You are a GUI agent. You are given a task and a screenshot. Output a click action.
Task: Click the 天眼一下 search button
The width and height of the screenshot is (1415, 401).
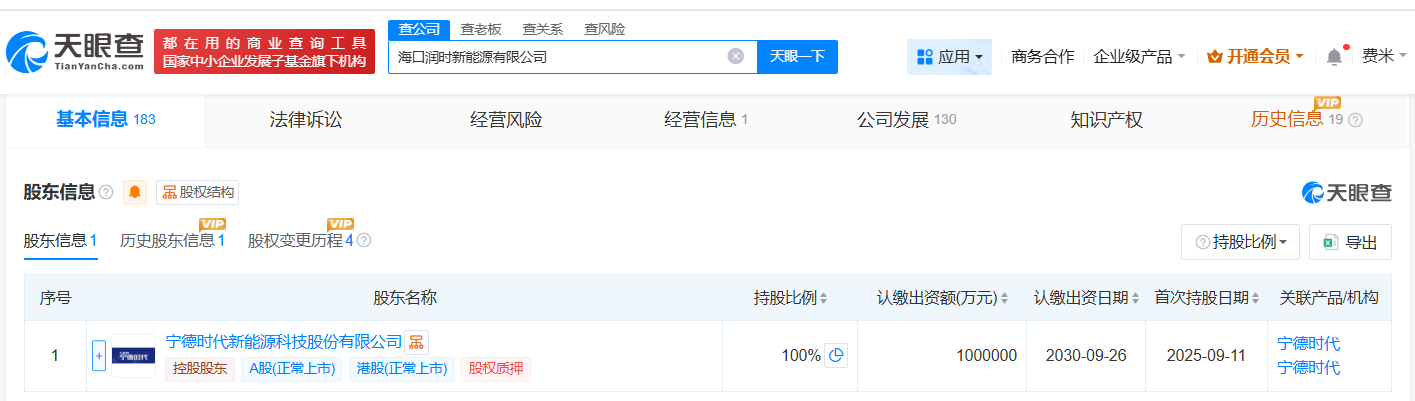coord(797,57)
